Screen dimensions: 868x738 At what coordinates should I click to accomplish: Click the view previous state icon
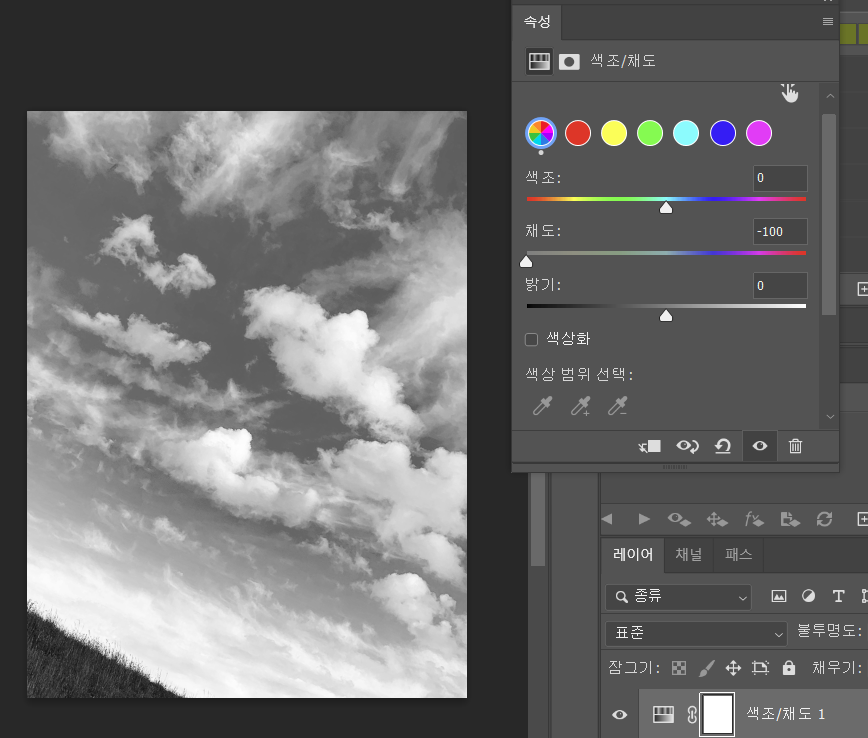pos(686,446)
